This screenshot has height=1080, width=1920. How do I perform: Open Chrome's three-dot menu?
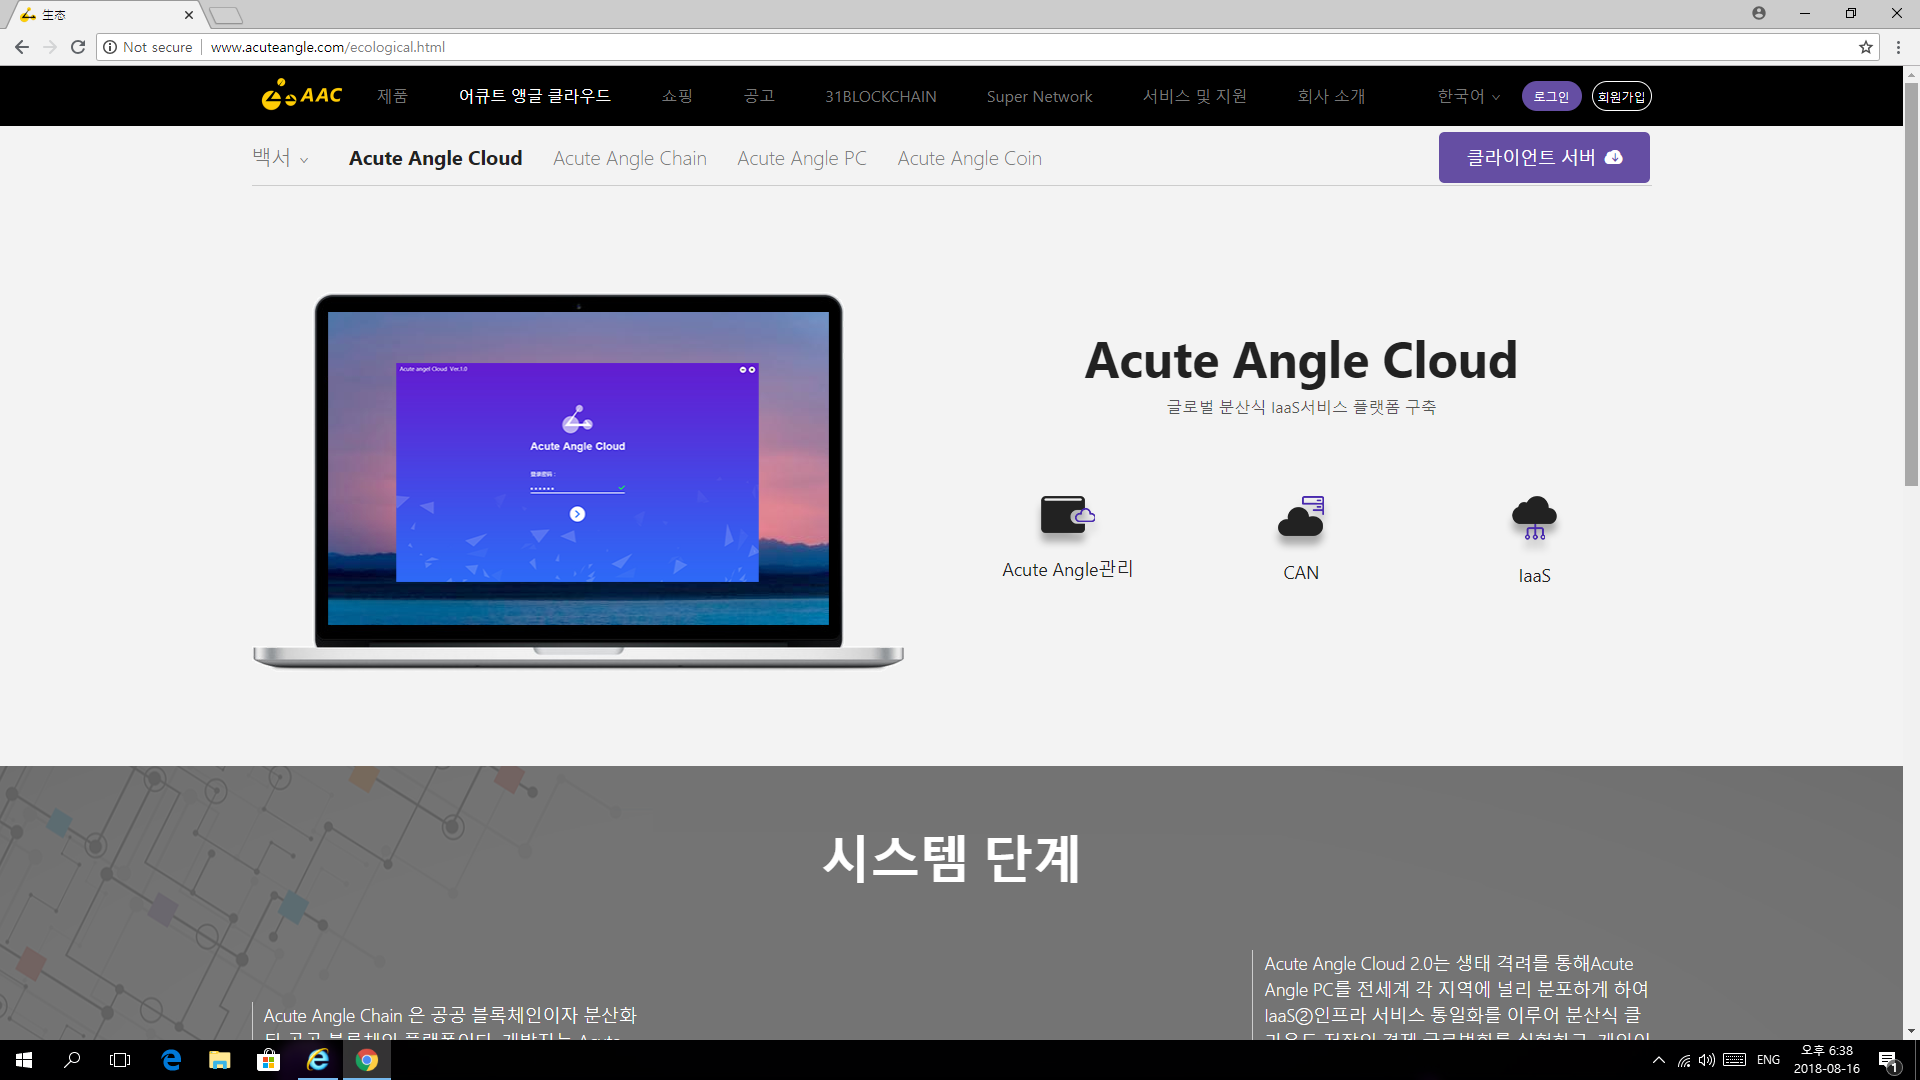1898,47
